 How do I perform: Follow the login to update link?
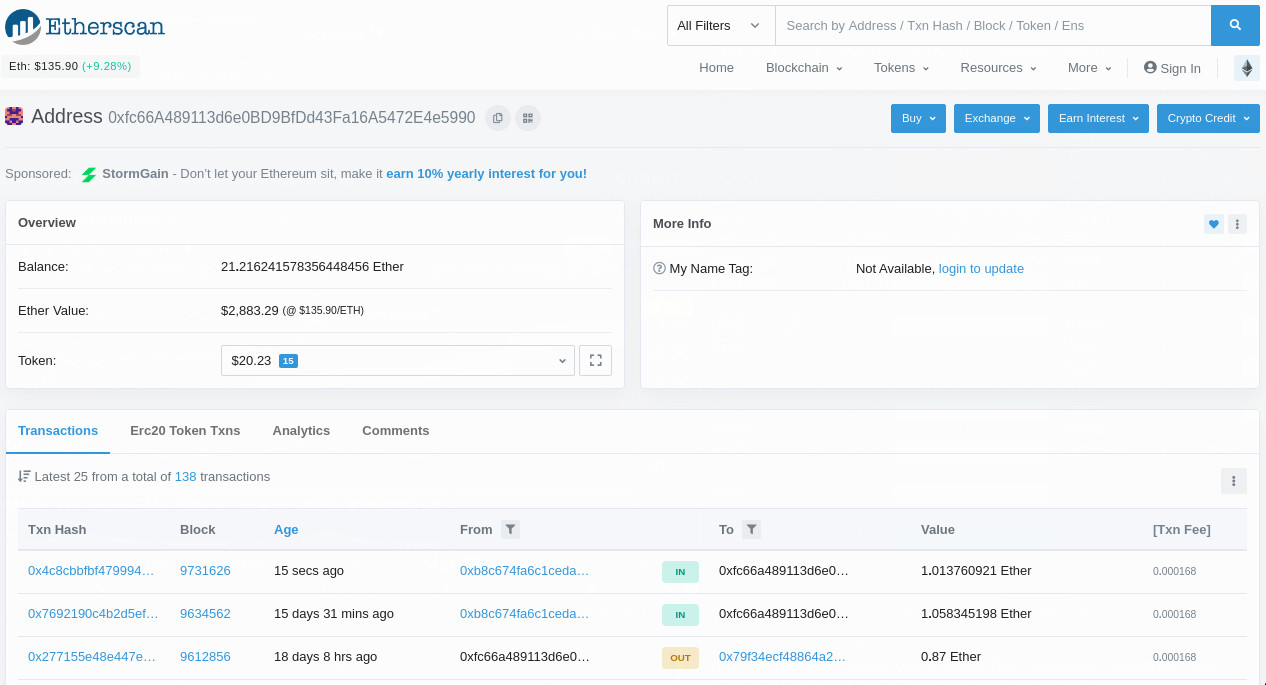click(981, 268)
